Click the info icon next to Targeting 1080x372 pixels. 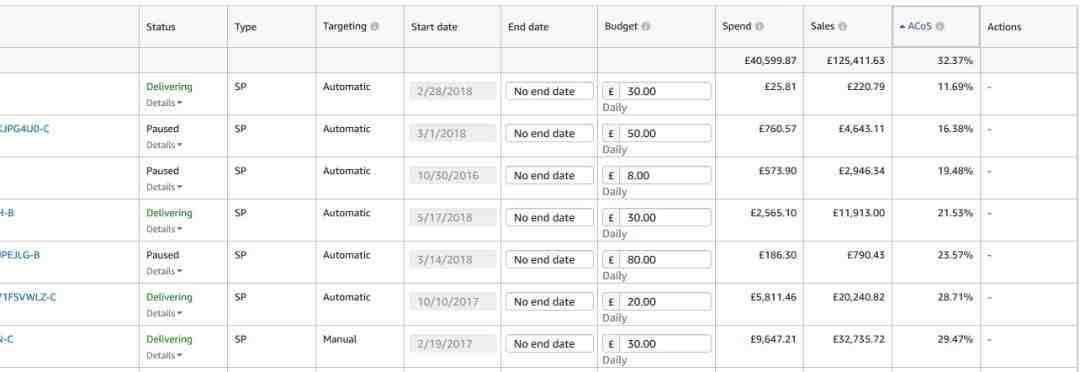(375, 27)
